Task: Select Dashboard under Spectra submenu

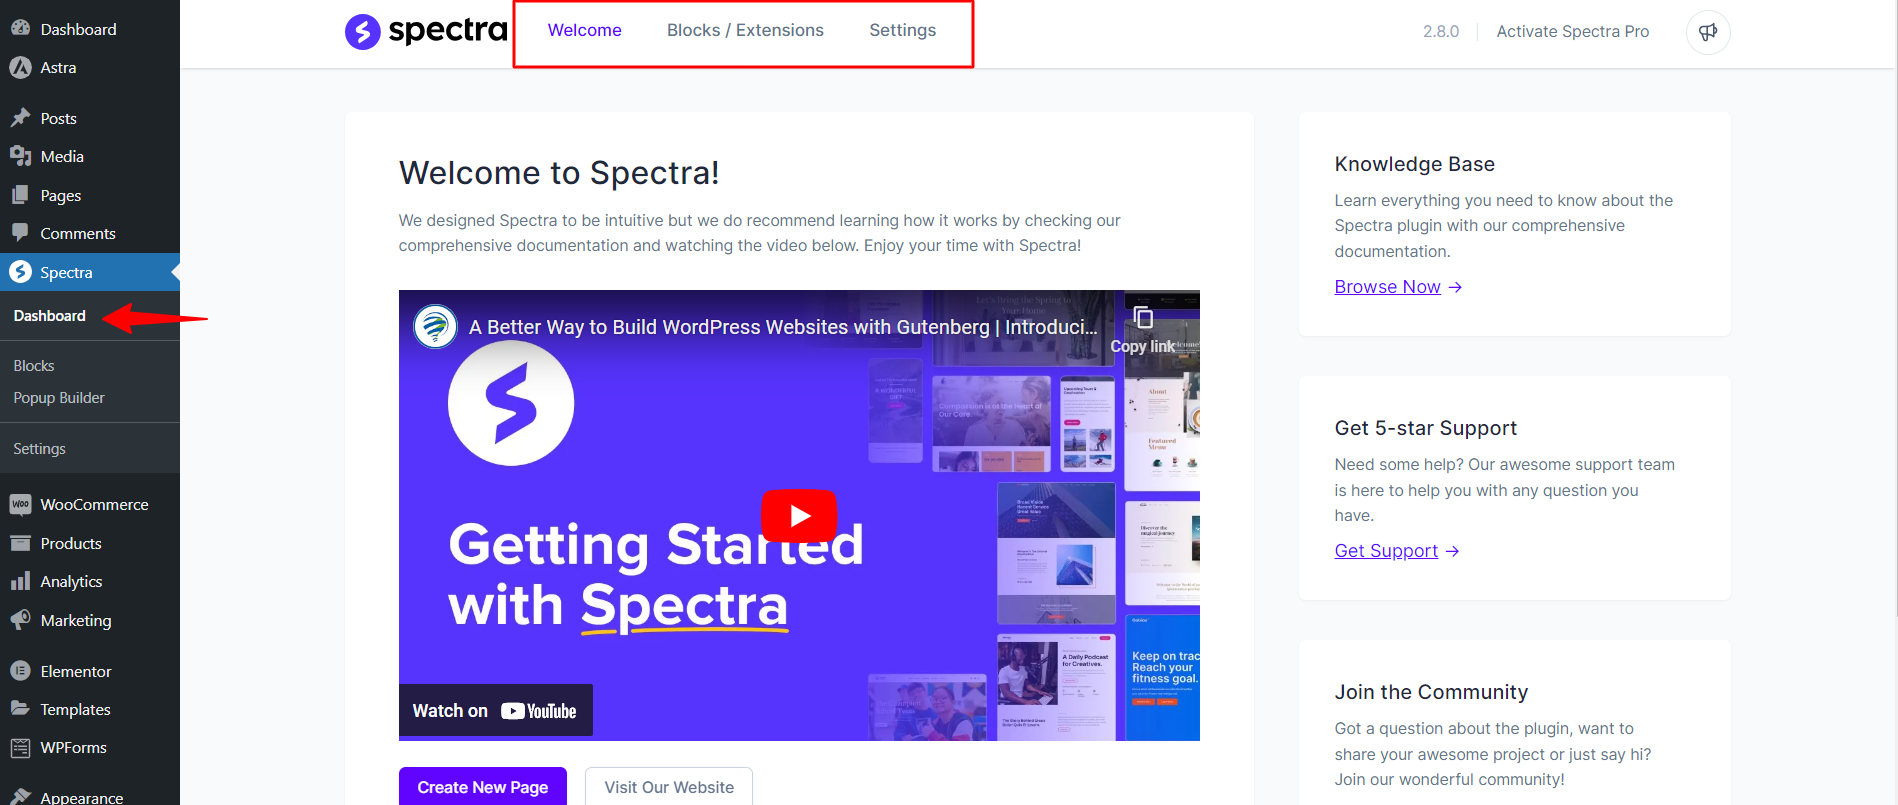Action: pyautogui.click(x=50, y=316)
